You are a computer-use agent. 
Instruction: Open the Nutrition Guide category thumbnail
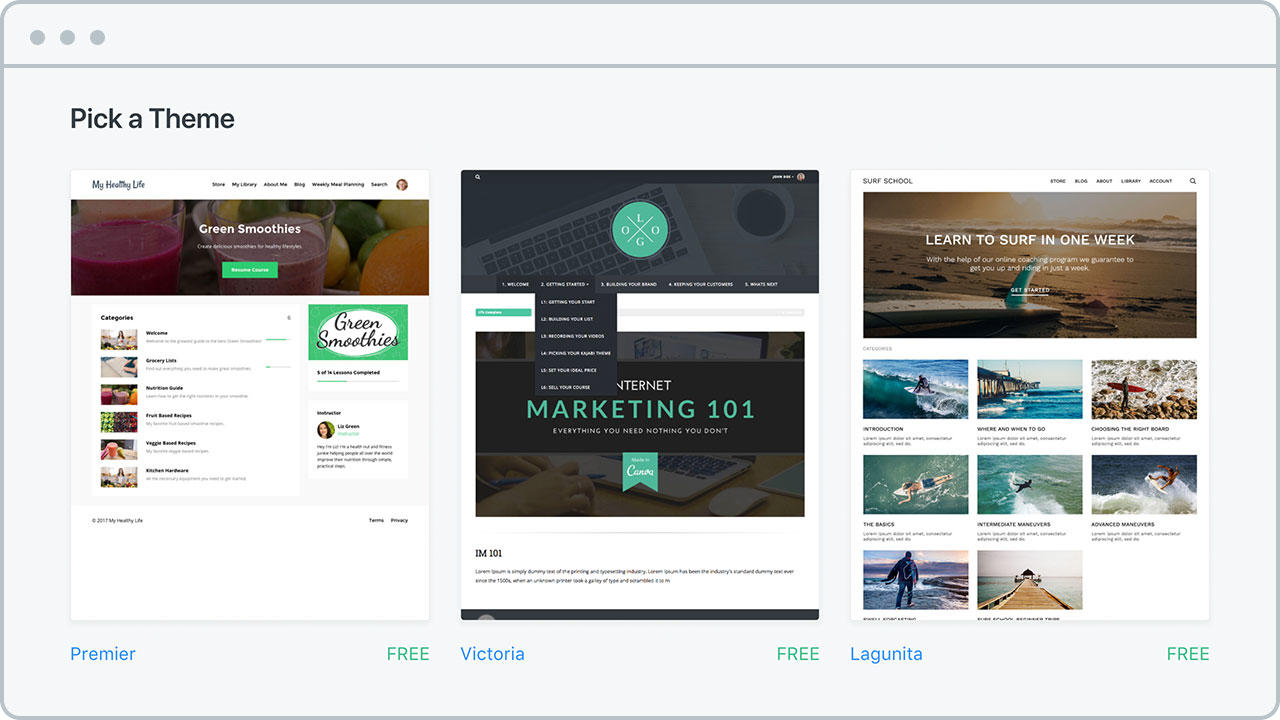point(119,394)
